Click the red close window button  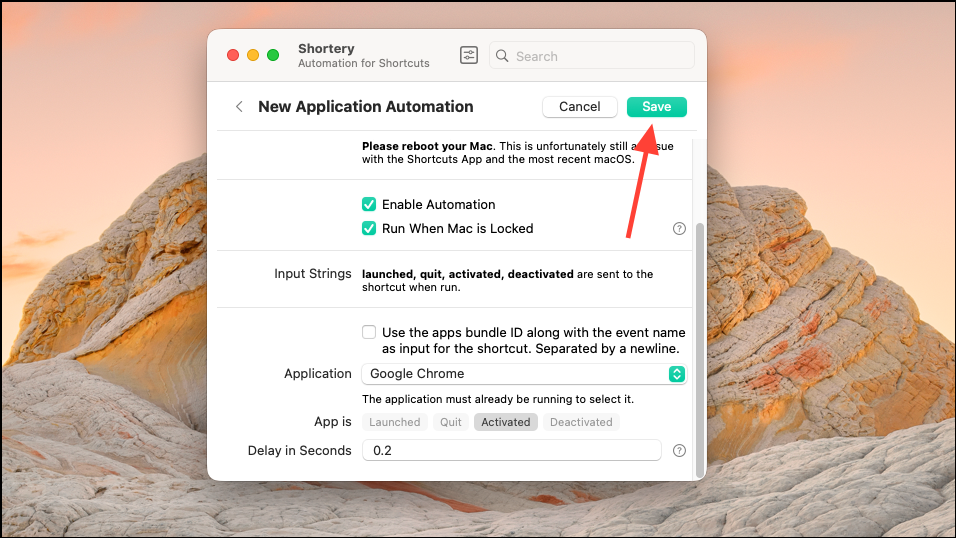[x=233, y=55]
